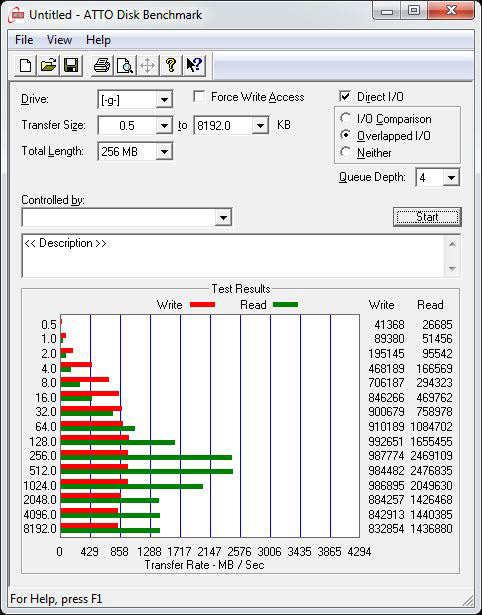Screen dimensions: 482x615
Task: Select the I/O Comparison radio option
Action: [346, 118]
